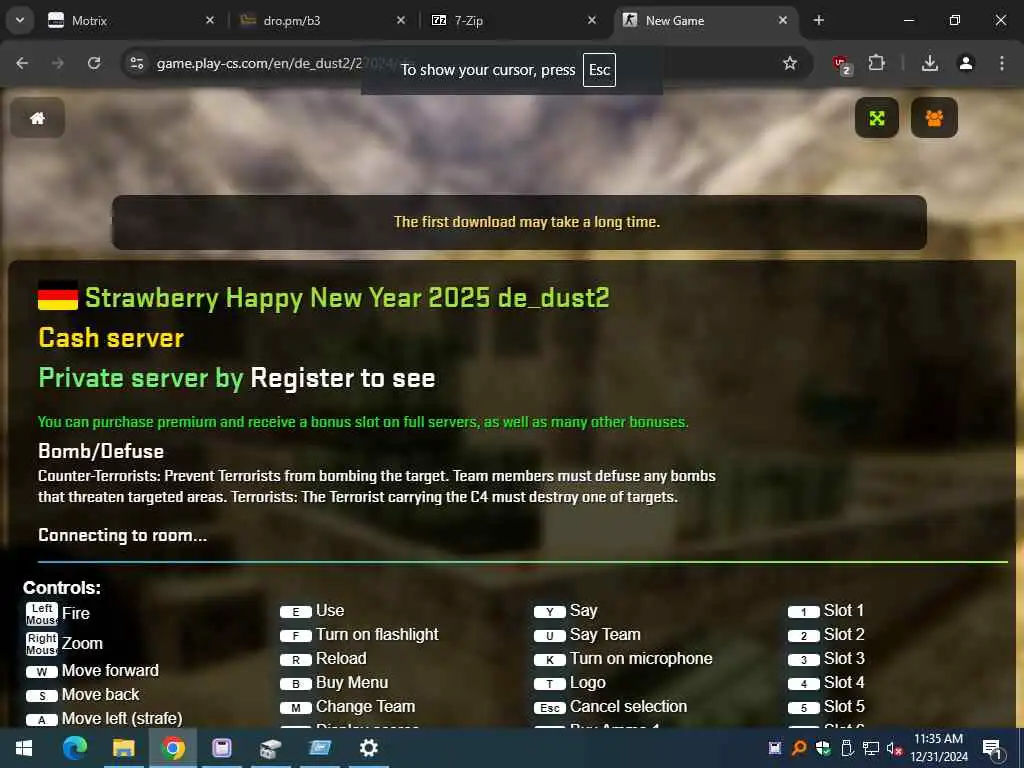Click the B Buy Menu control
1024x768 pixels.
pos(334,683)
